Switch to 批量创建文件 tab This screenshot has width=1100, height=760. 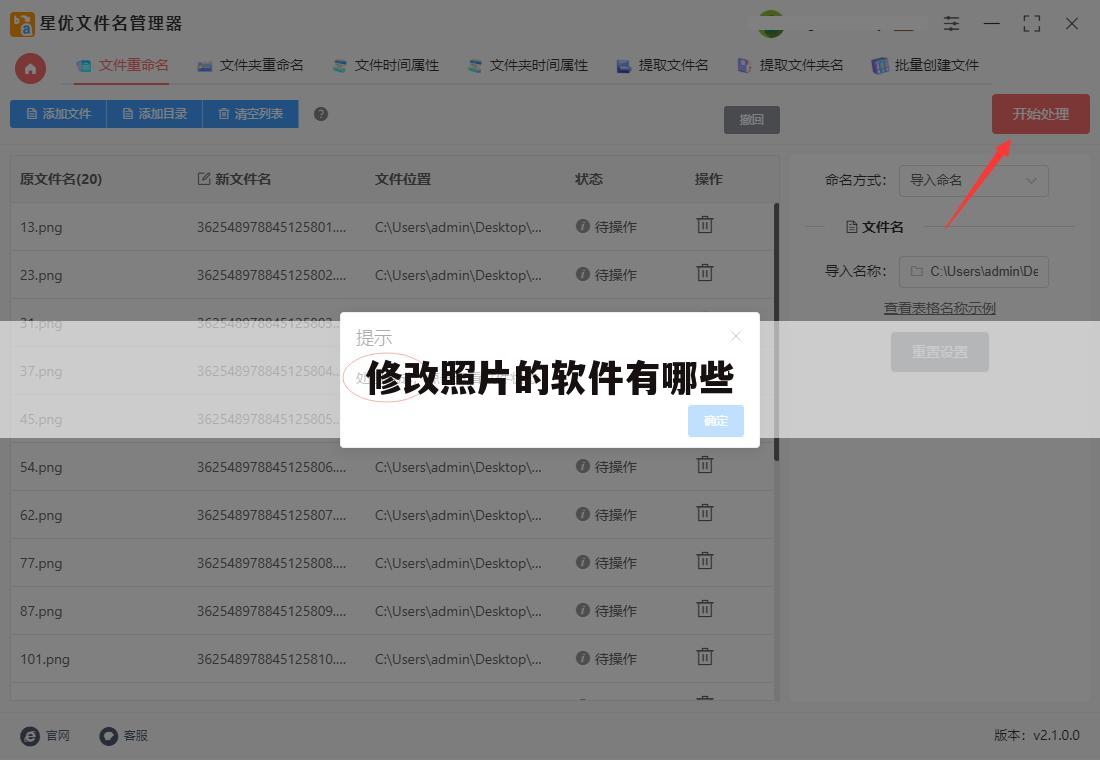click(x=925, y=65)
